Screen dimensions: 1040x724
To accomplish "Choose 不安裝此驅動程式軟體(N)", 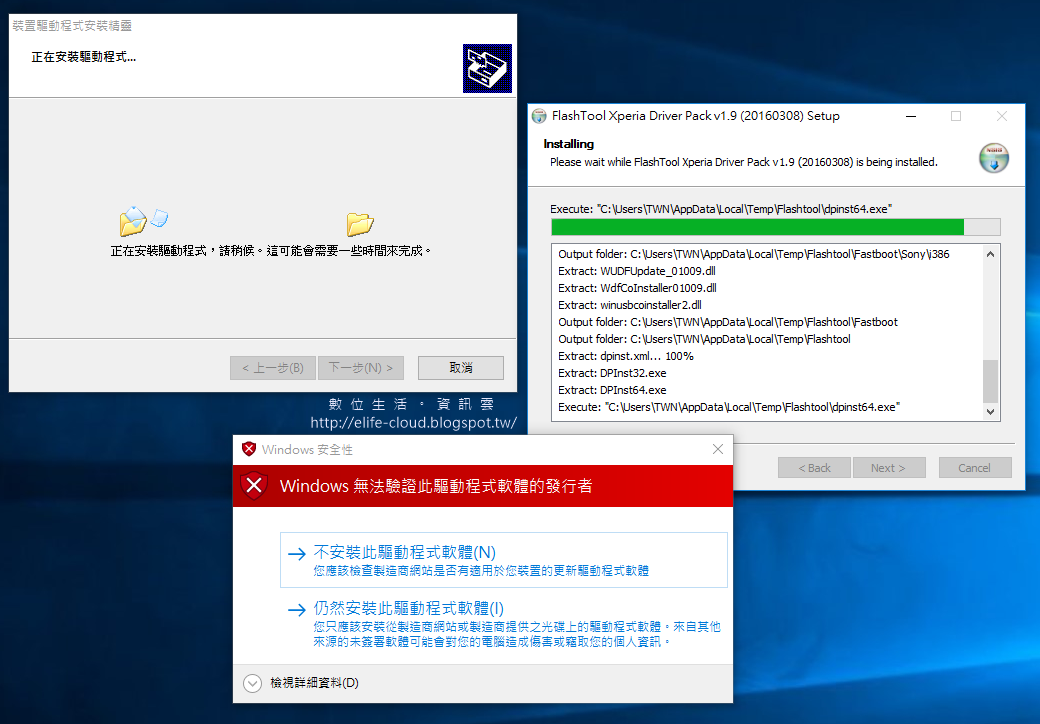I will tap(503, 560).
